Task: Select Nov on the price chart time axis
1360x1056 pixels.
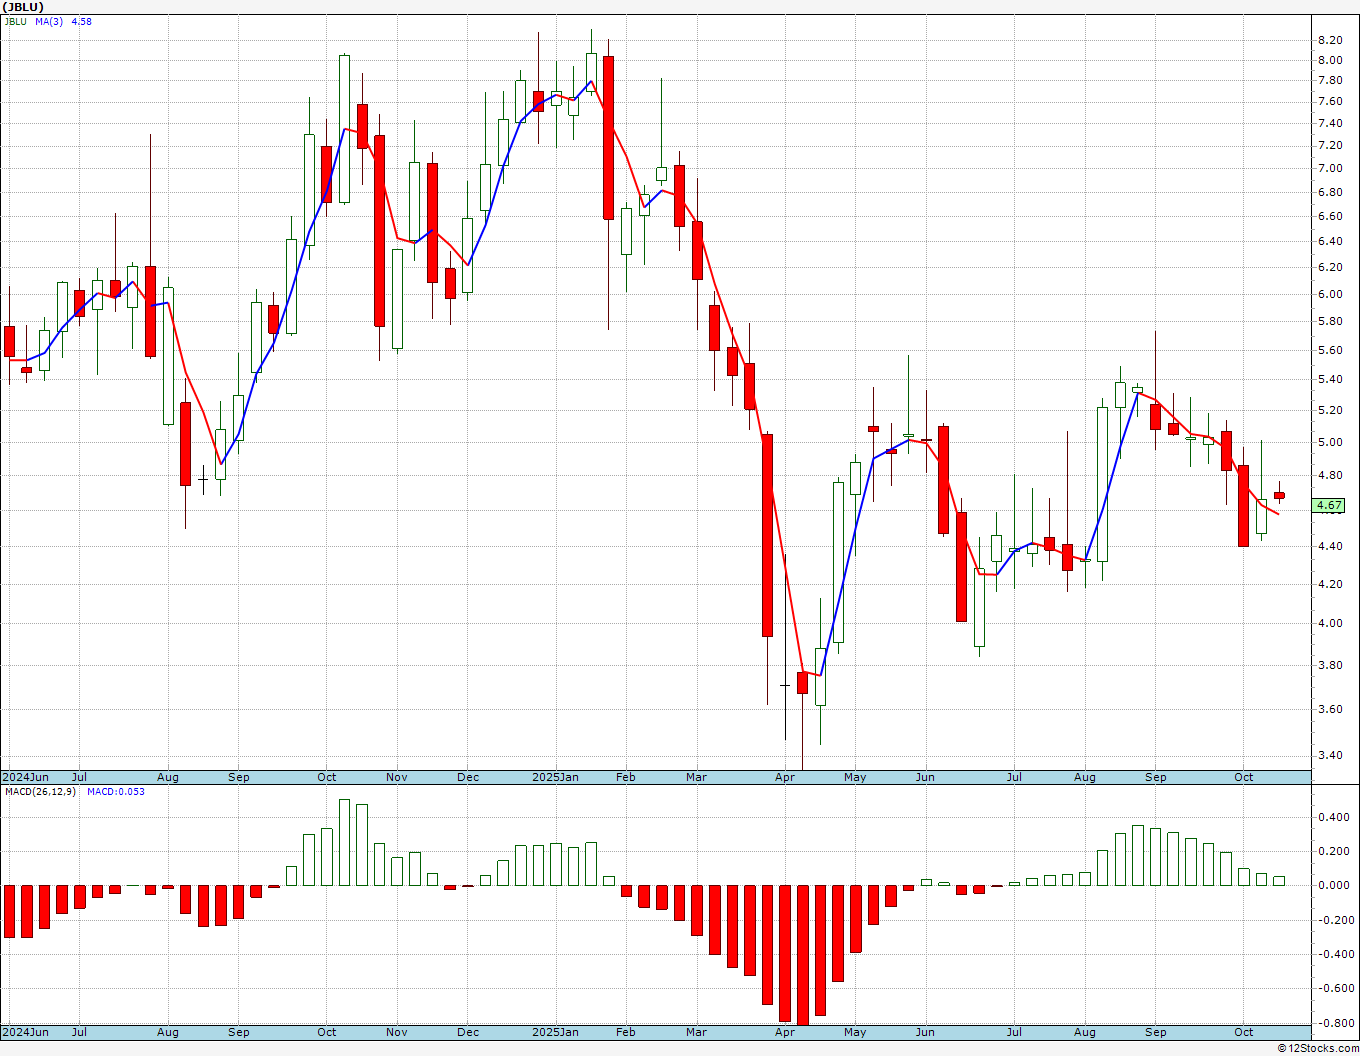Action: tap(397, 777)
